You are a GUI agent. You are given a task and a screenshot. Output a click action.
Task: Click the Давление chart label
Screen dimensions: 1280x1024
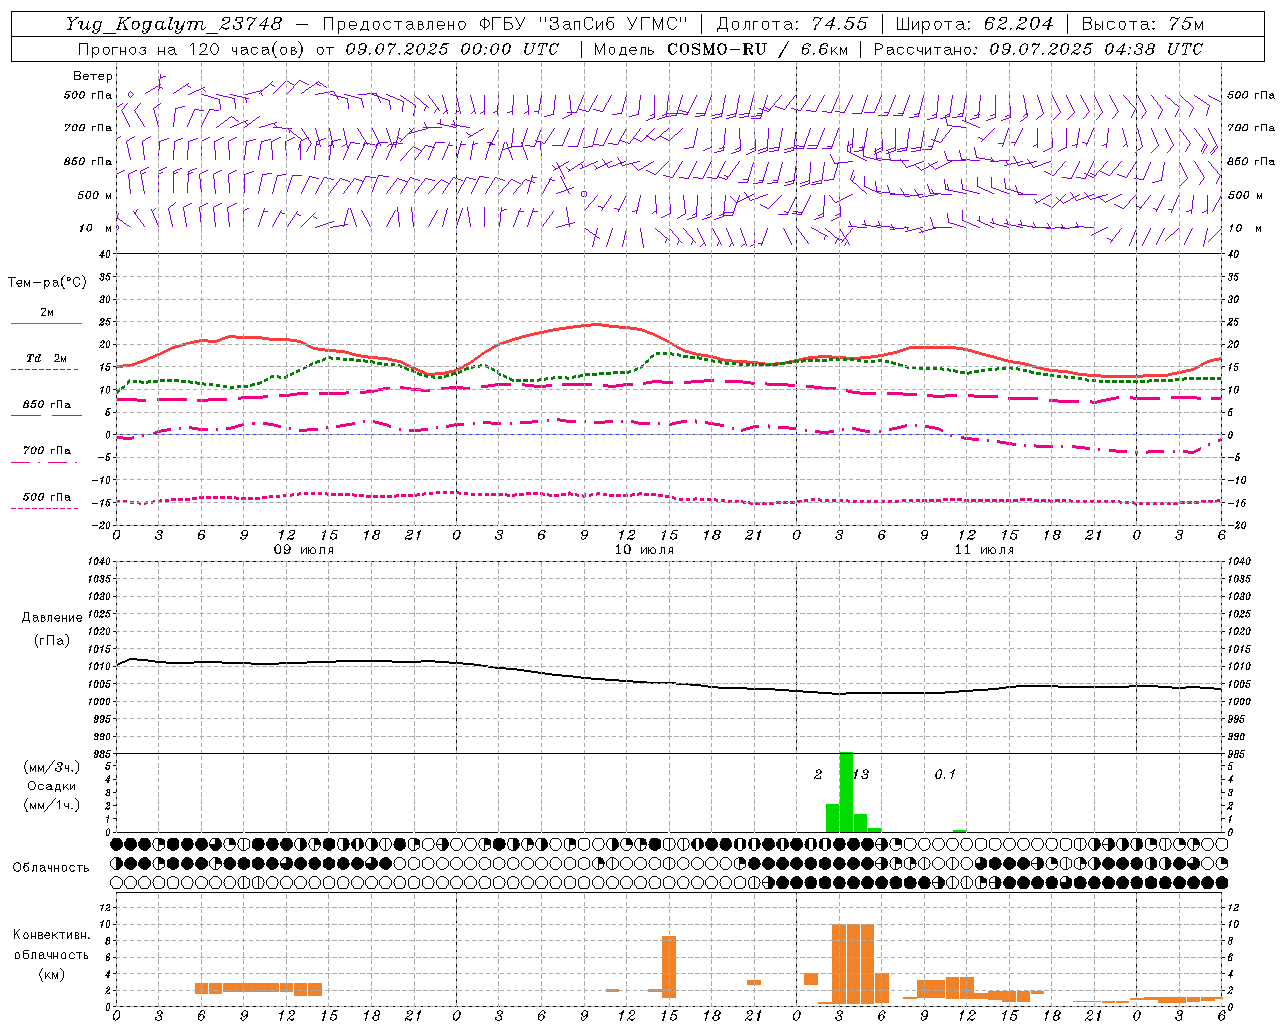tap(52, 618)
